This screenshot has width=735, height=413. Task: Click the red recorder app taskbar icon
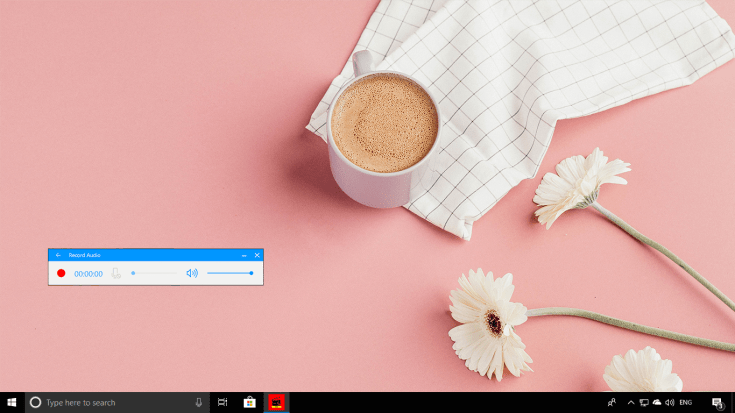click(x=276, y=402)
